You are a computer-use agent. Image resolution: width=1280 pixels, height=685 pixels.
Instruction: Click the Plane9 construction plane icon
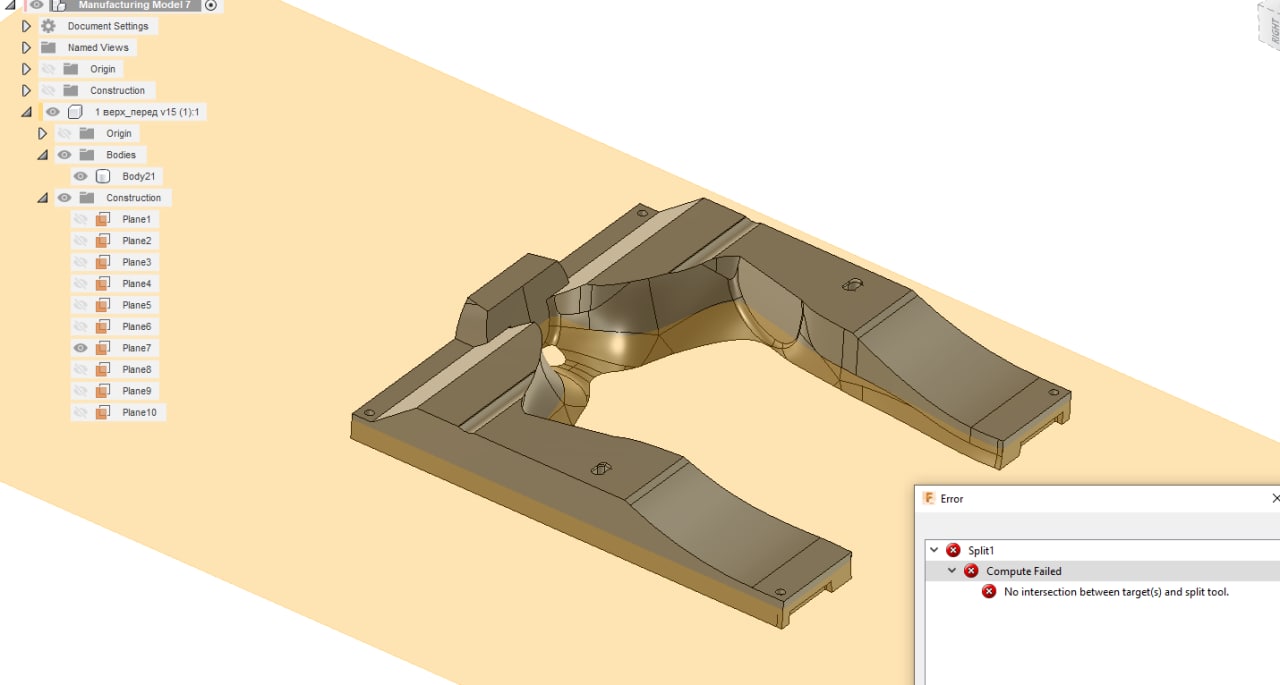[102, 391]
